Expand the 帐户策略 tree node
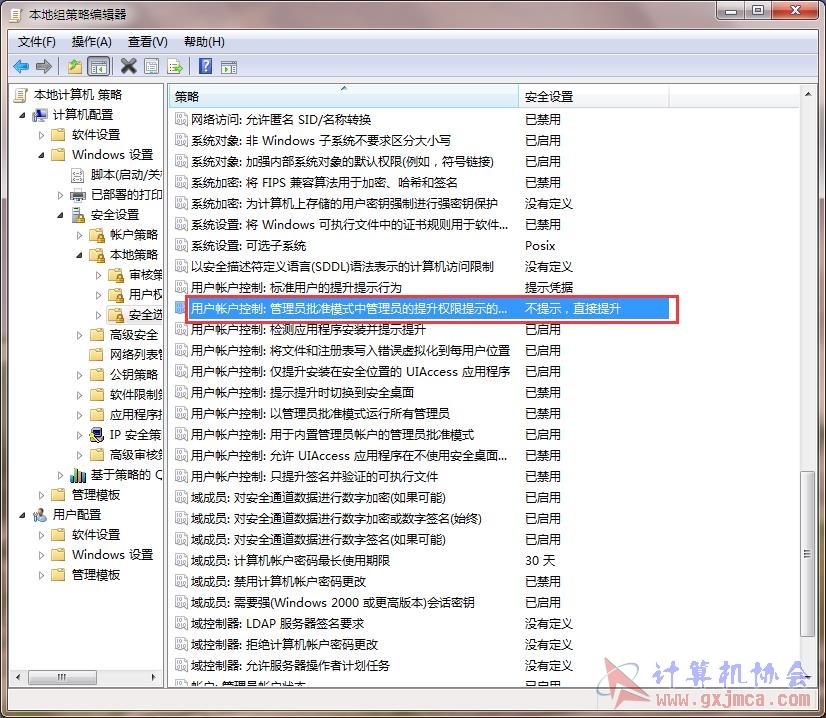The height and width of the screenshot is (718, 826). pyautogui.click(x=79, y=235)
